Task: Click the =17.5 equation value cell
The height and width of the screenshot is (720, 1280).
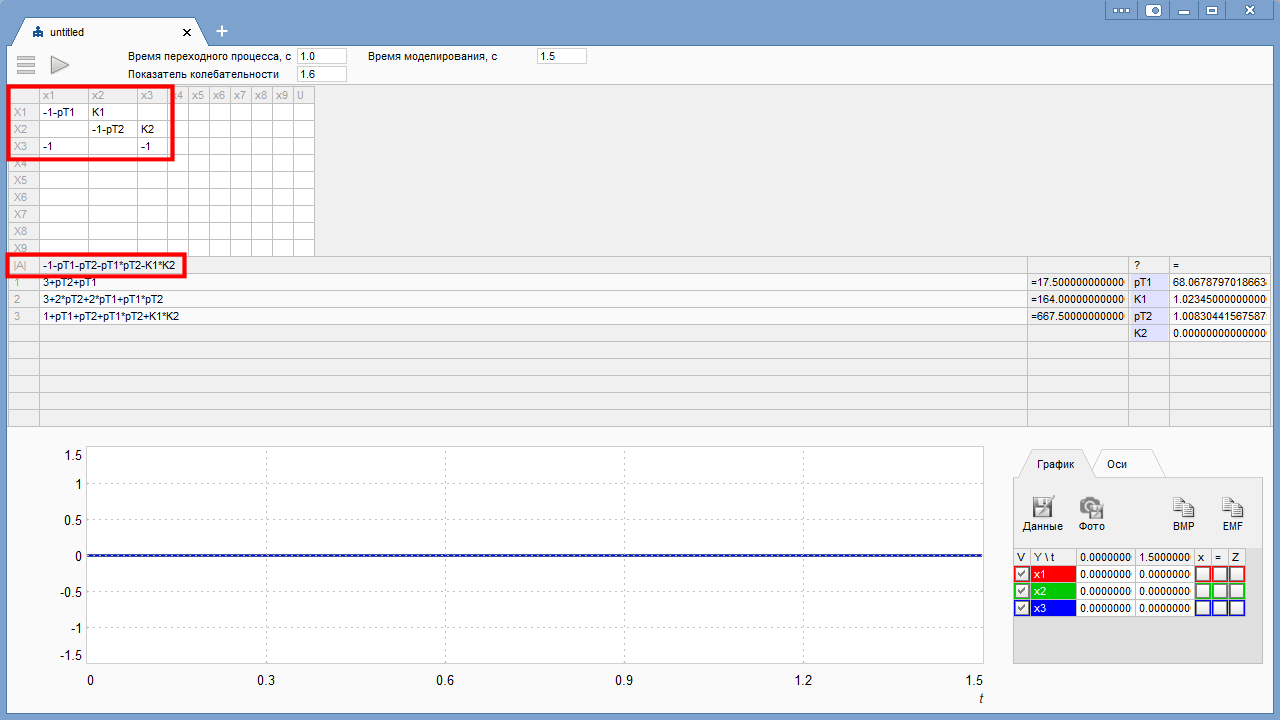Action: click(1078, 282)
